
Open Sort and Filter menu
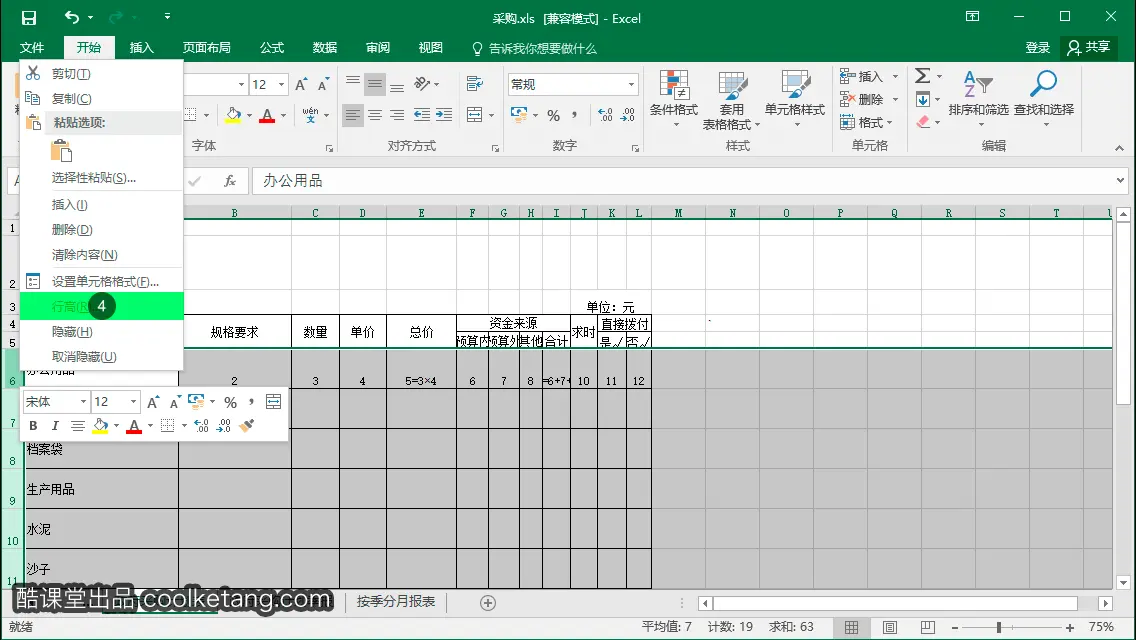[978, 99]
